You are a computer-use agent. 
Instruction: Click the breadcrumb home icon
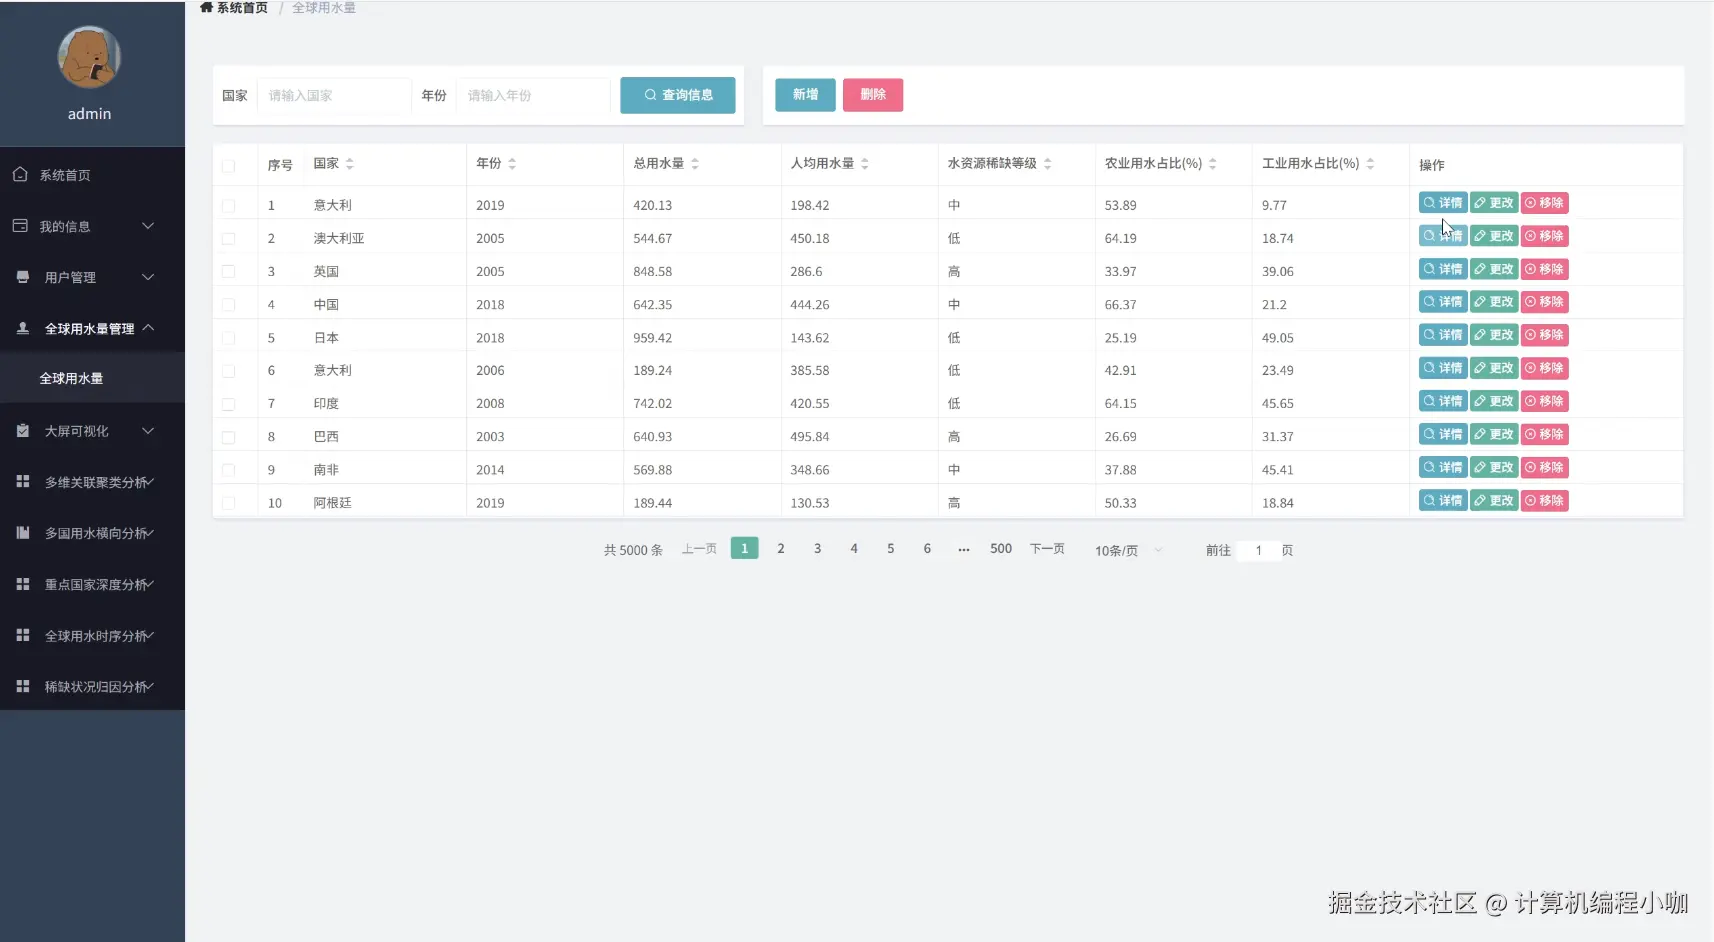point(207,8)
